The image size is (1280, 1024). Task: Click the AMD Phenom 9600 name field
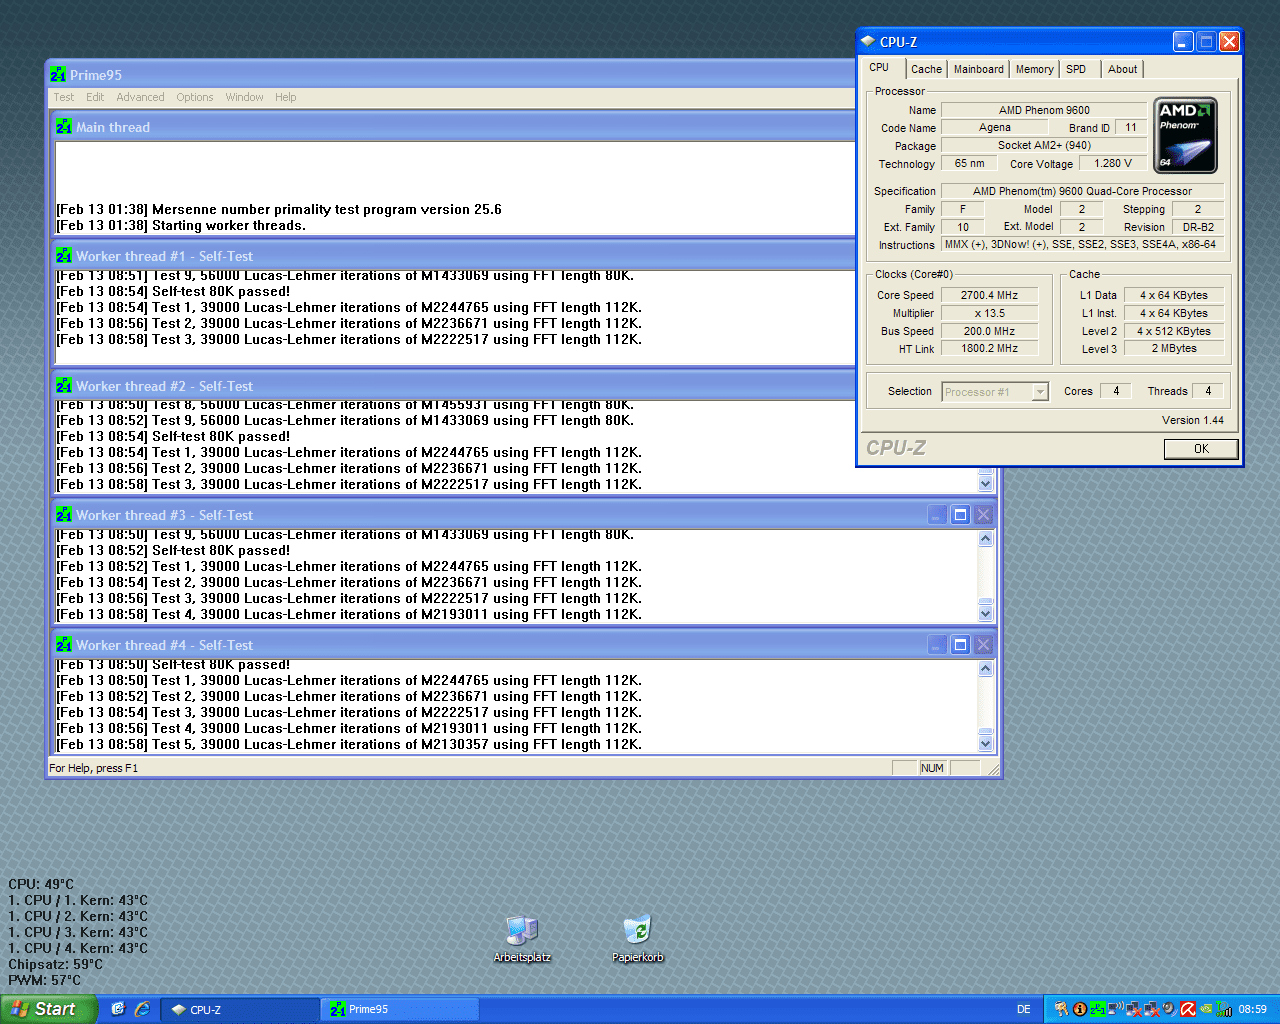1044,110
